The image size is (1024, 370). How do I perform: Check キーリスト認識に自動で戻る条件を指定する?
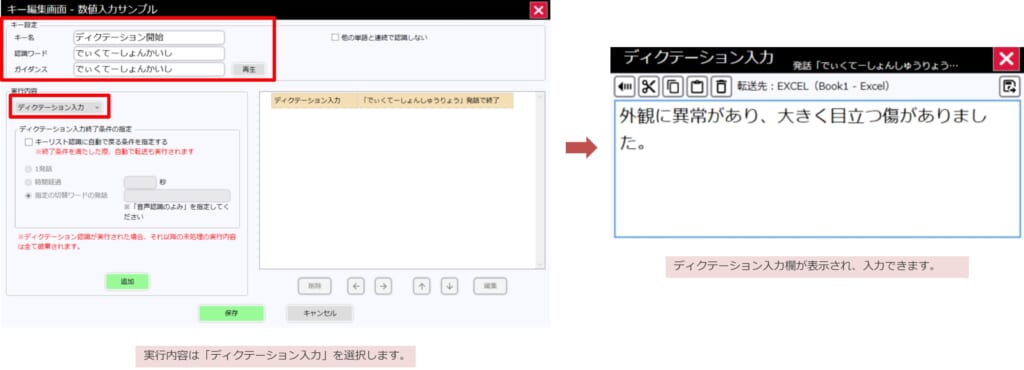28,141
